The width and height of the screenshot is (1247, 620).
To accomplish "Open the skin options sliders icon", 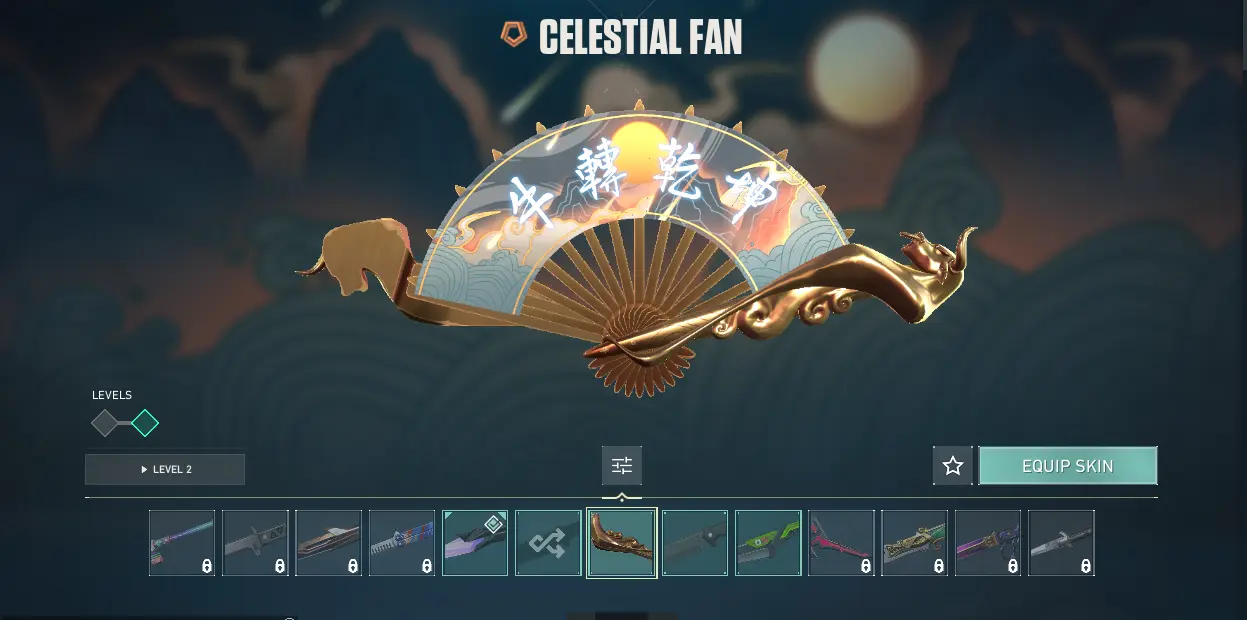I will click(622, 466).
